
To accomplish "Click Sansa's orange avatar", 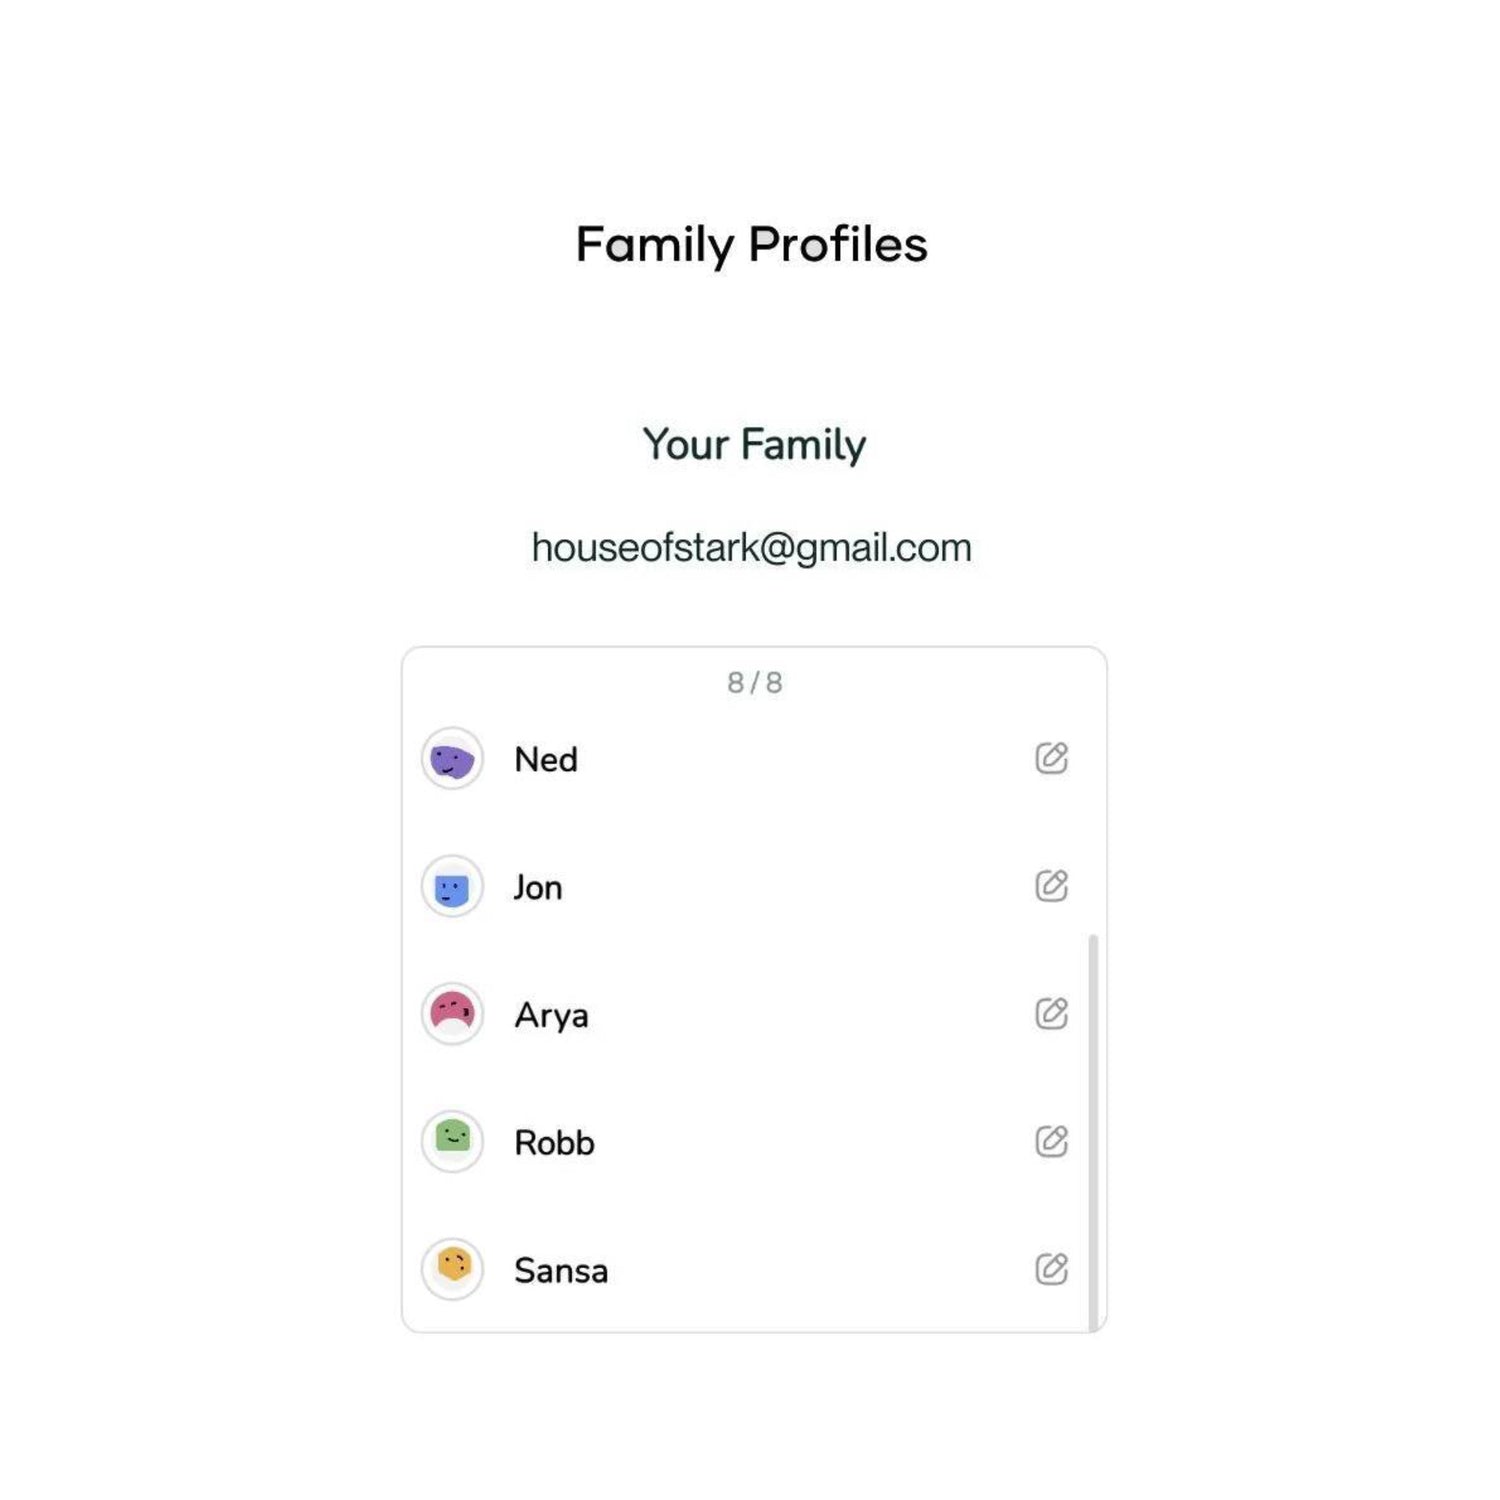I will 452,1269.
